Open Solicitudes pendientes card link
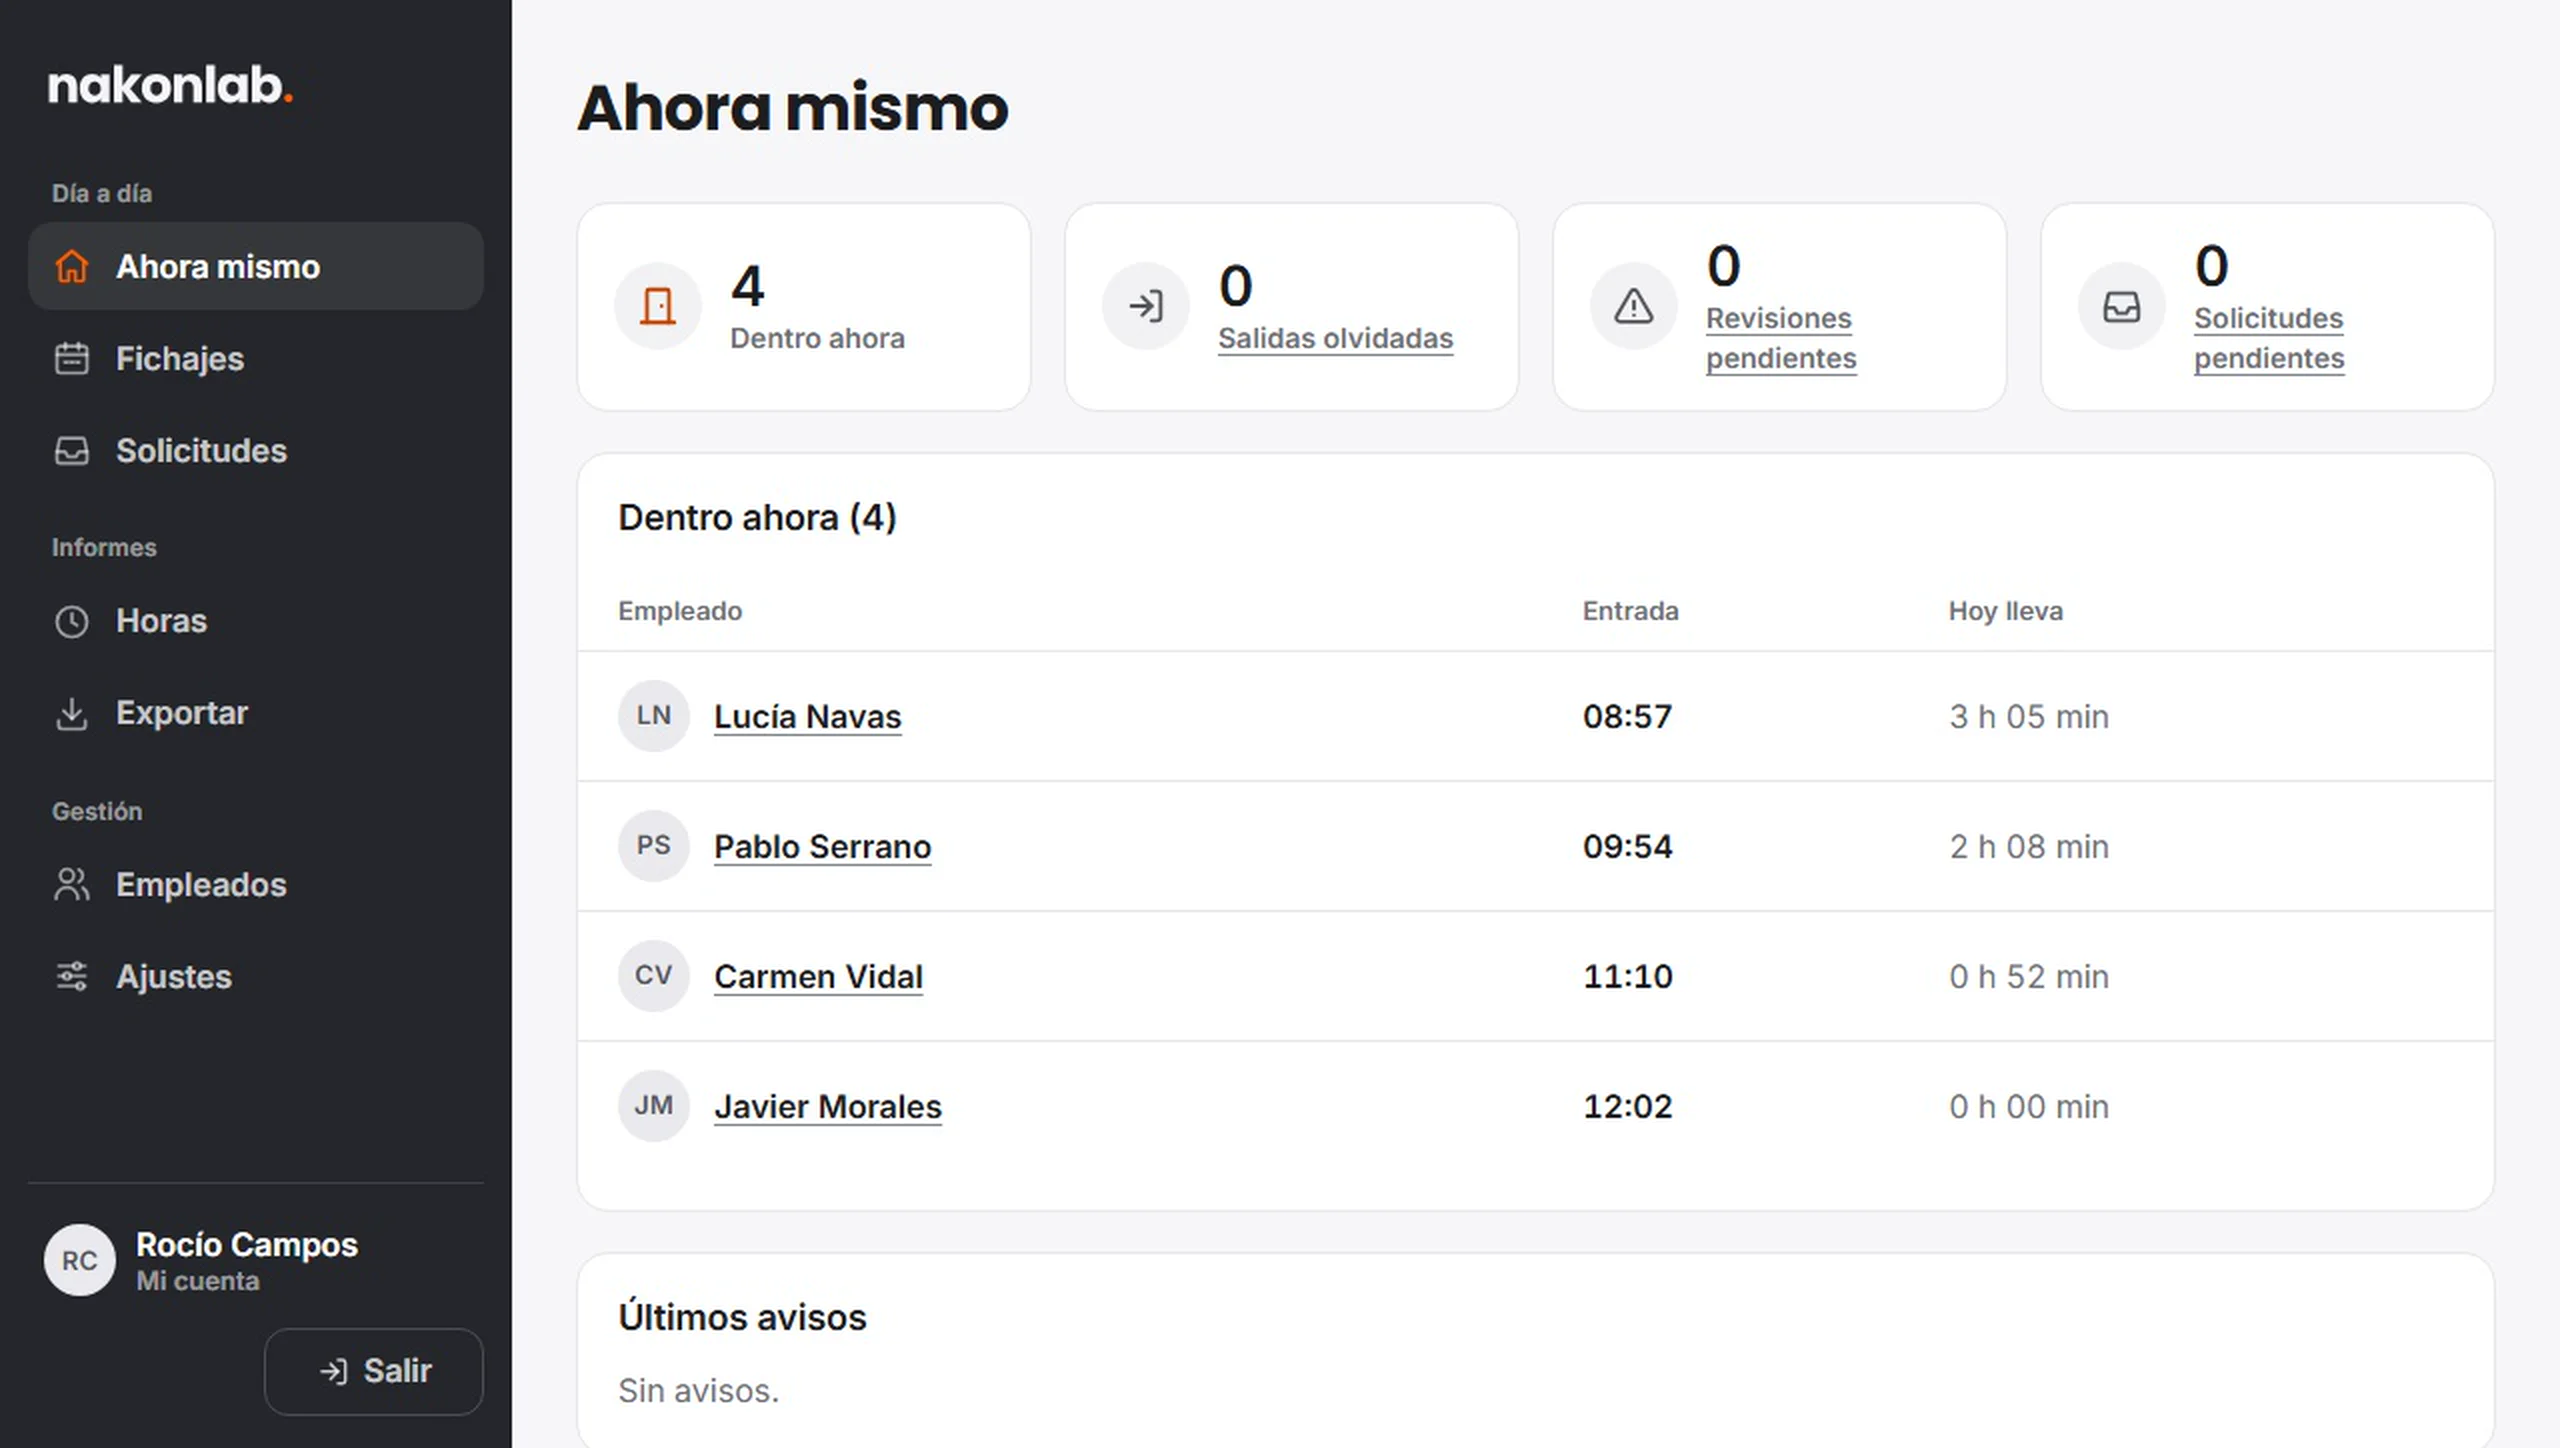Viewport: 2560px width, 1448px height. click(2269, 338)
